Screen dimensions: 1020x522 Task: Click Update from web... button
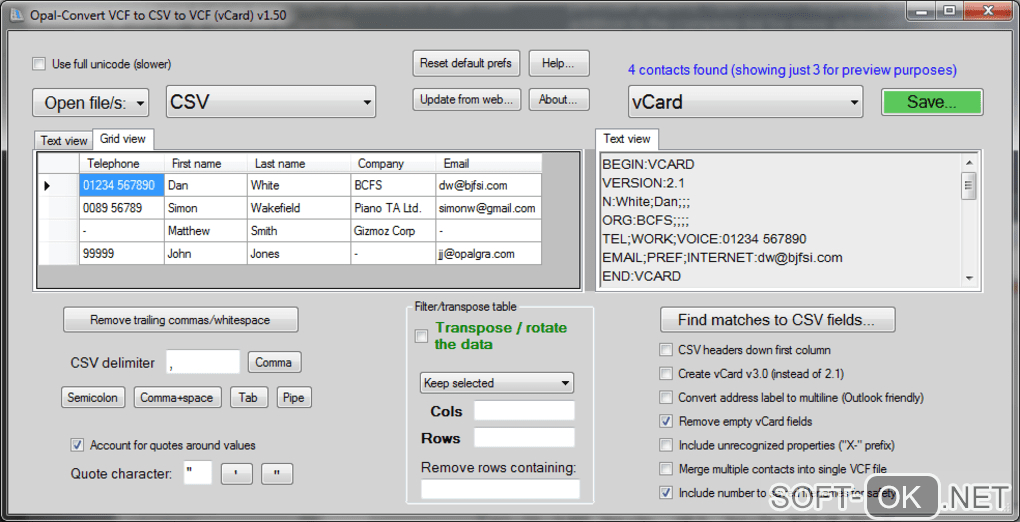[466, 100]
